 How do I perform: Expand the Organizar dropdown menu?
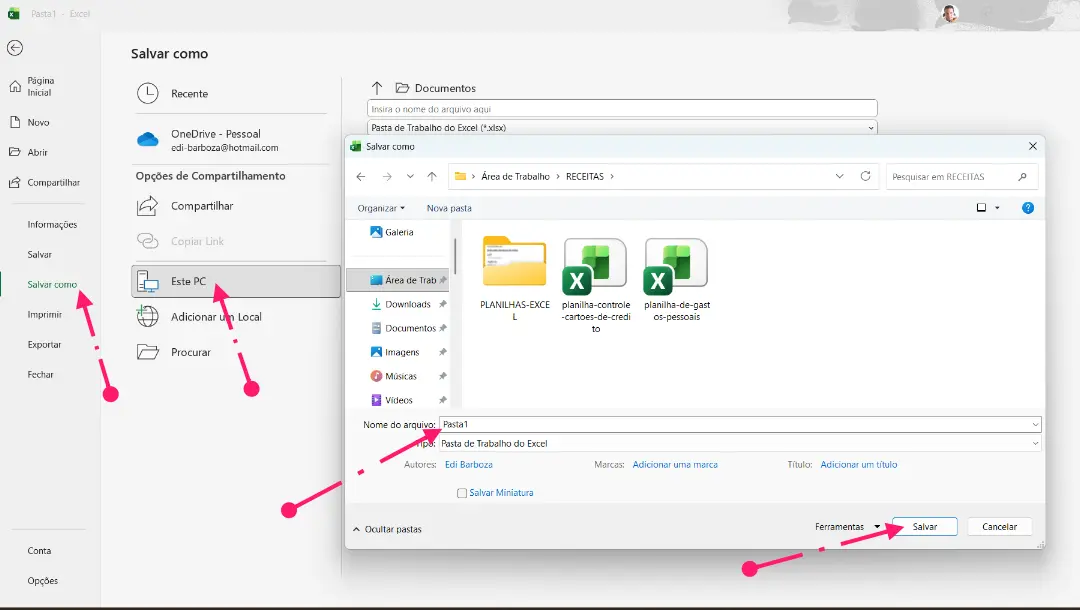381,208
